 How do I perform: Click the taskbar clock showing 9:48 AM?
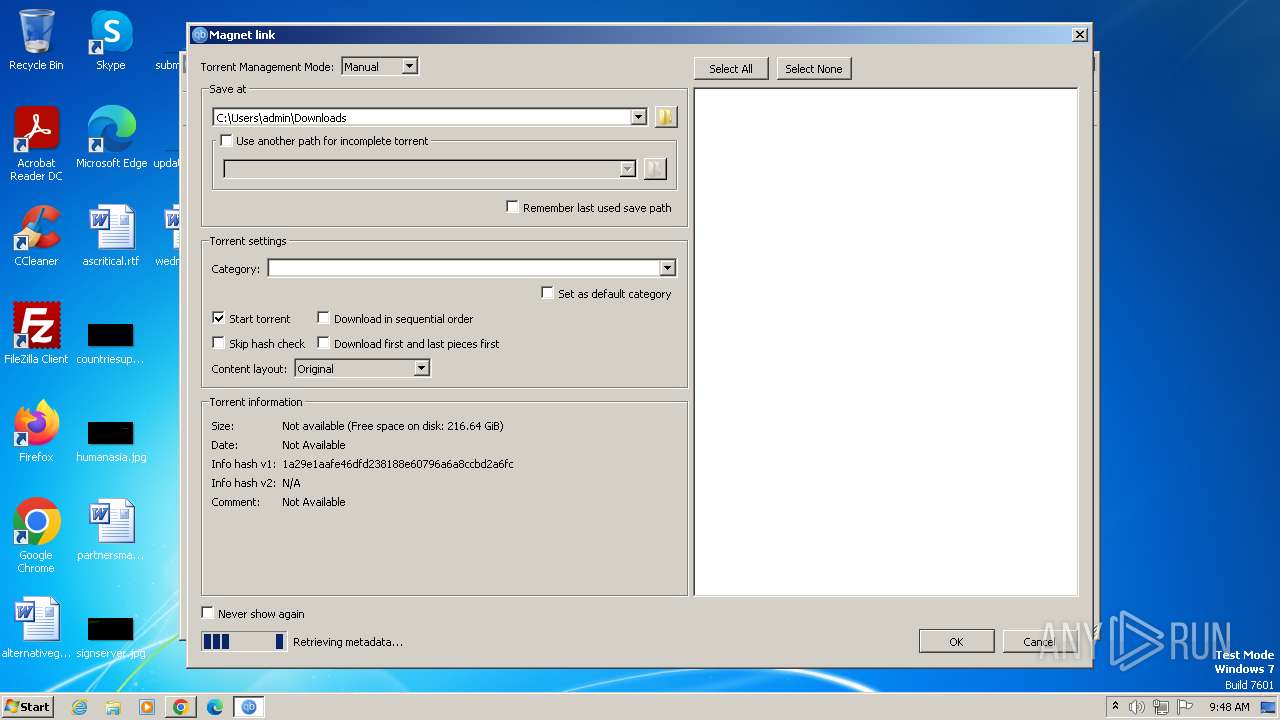[1229, 707]
